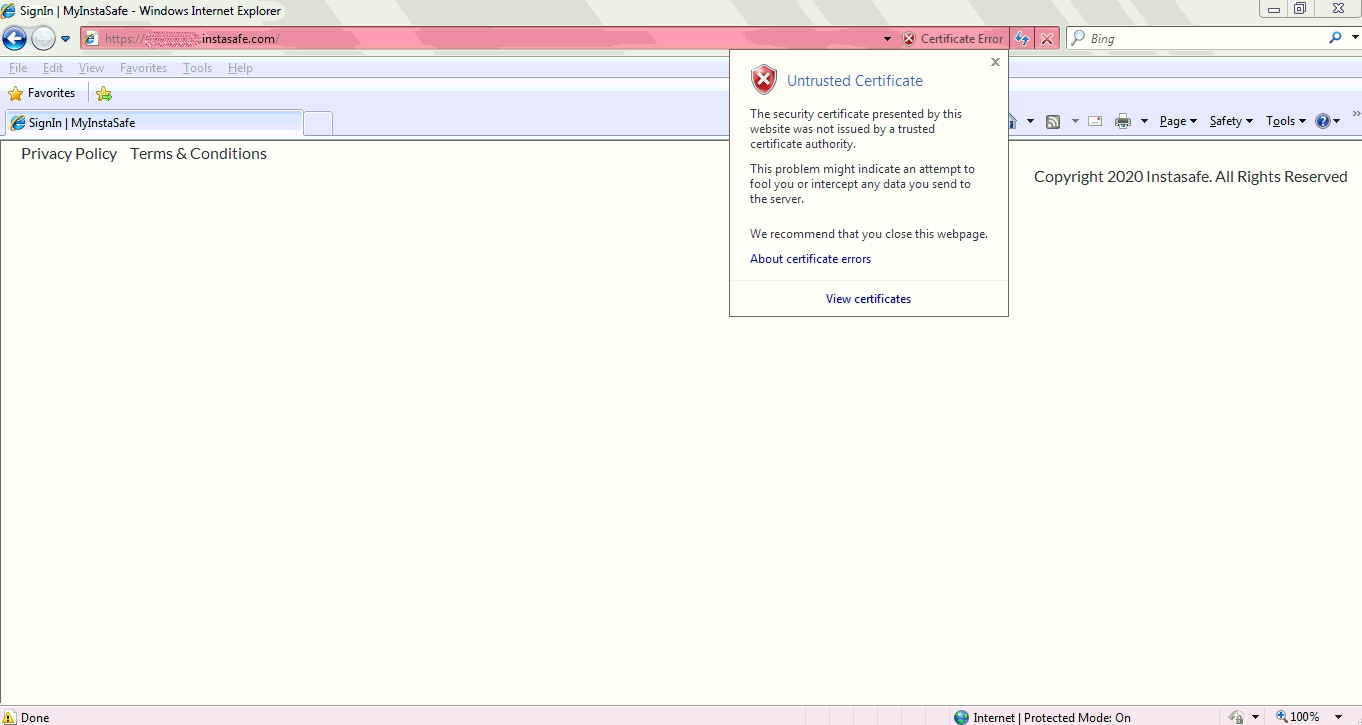The image size is (1362, 725).
Task: Click the Back navigation button
Action: point(14,39)
